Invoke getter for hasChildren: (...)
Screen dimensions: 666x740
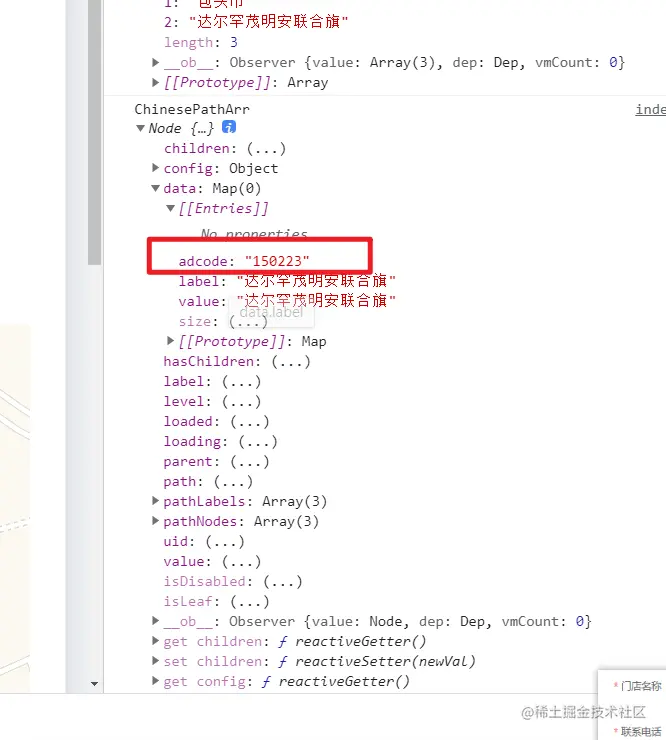coord(291,362)
